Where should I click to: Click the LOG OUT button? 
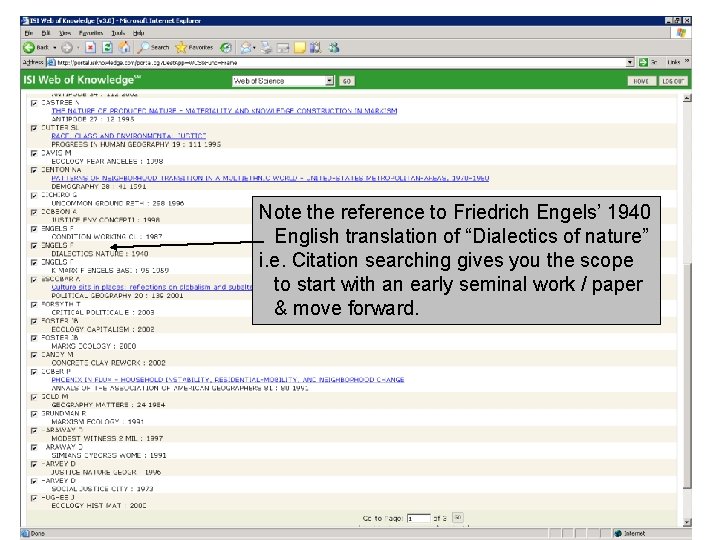673,81
